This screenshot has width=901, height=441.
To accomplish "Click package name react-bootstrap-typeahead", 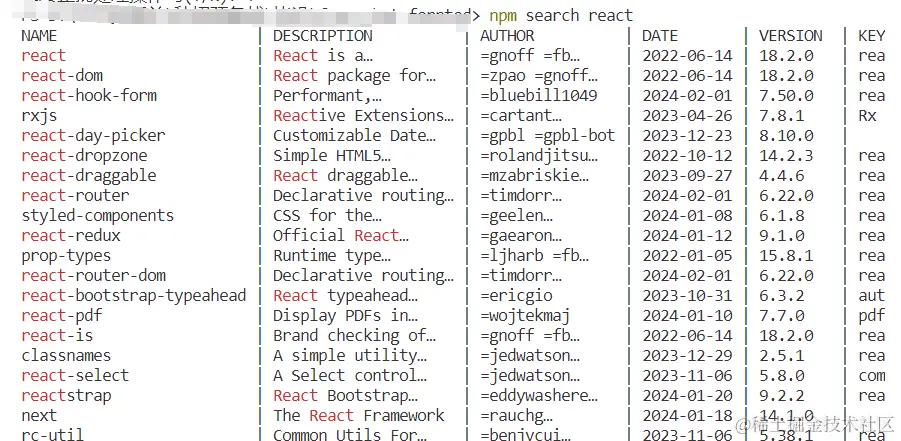I will (x=134, y=296).
